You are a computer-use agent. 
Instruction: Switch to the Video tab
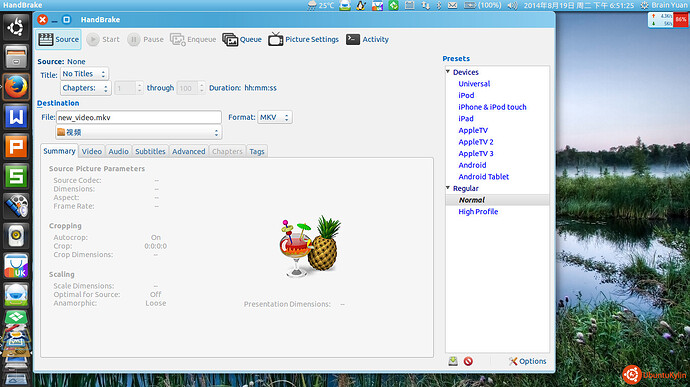click(92, 151)
